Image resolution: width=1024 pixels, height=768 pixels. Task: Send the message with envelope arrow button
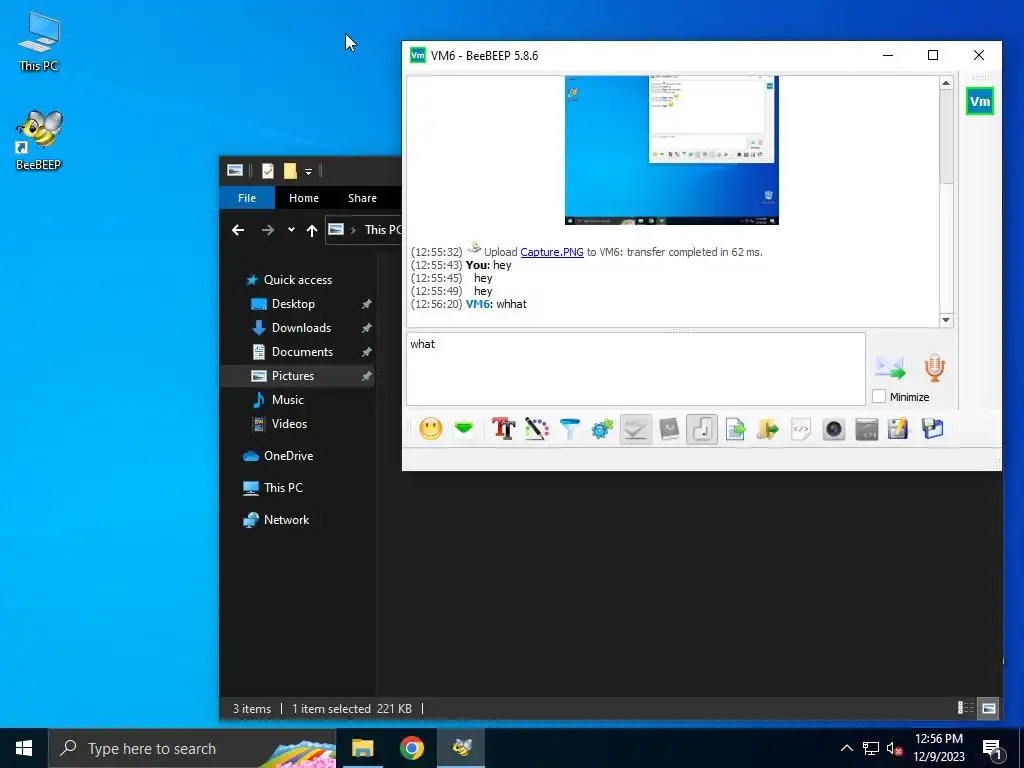[x=891, y=368]
